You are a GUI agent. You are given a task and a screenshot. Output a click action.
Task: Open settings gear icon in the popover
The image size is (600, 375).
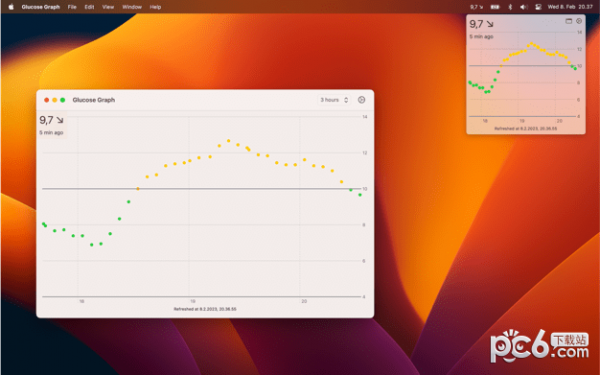point(579,21)
